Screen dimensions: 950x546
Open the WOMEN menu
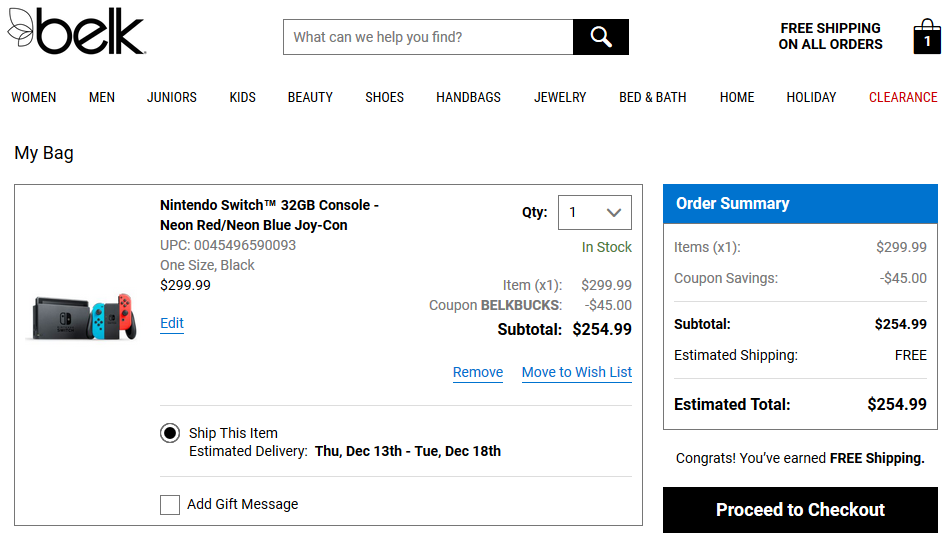[x=34, y=98]
